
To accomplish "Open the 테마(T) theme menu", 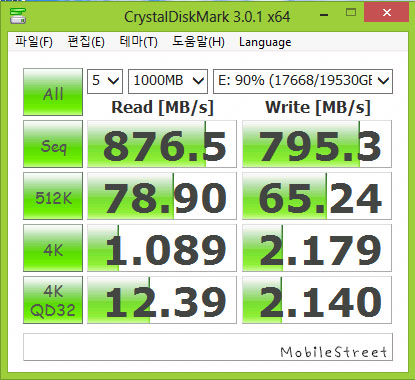I will (138, 42).
